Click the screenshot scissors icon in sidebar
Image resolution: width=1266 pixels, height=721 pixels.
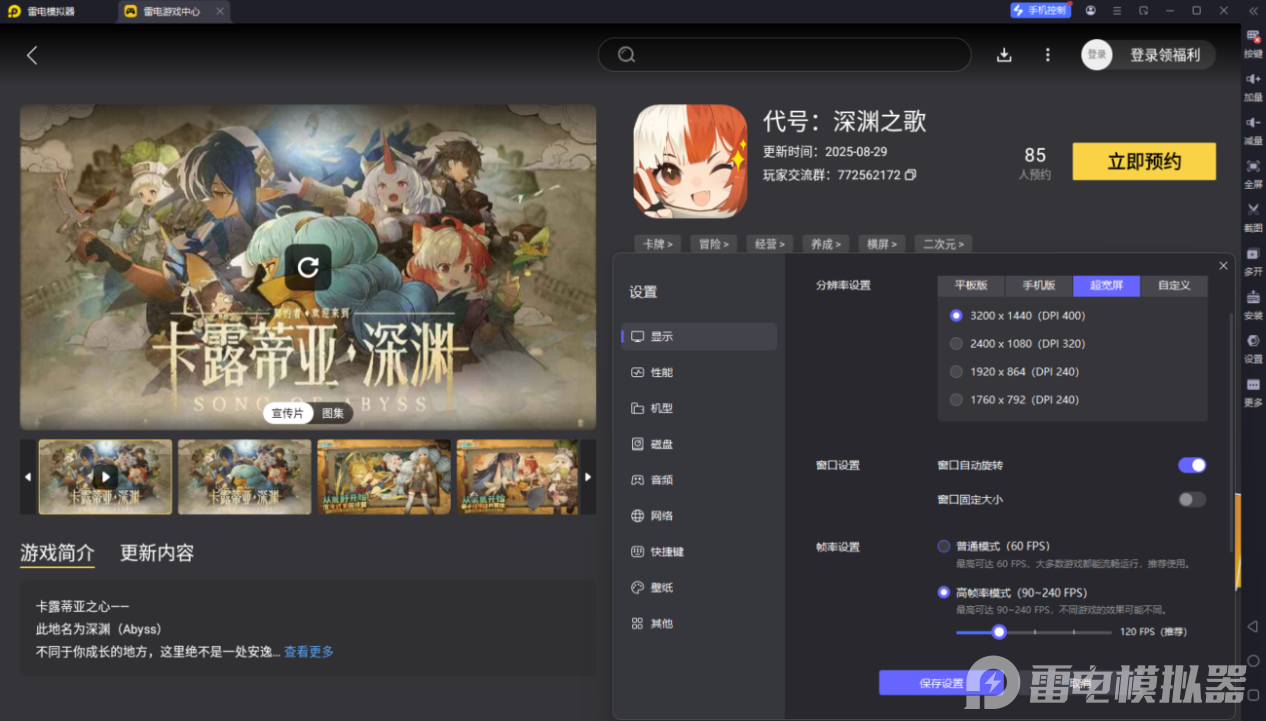click(1252, 210)
